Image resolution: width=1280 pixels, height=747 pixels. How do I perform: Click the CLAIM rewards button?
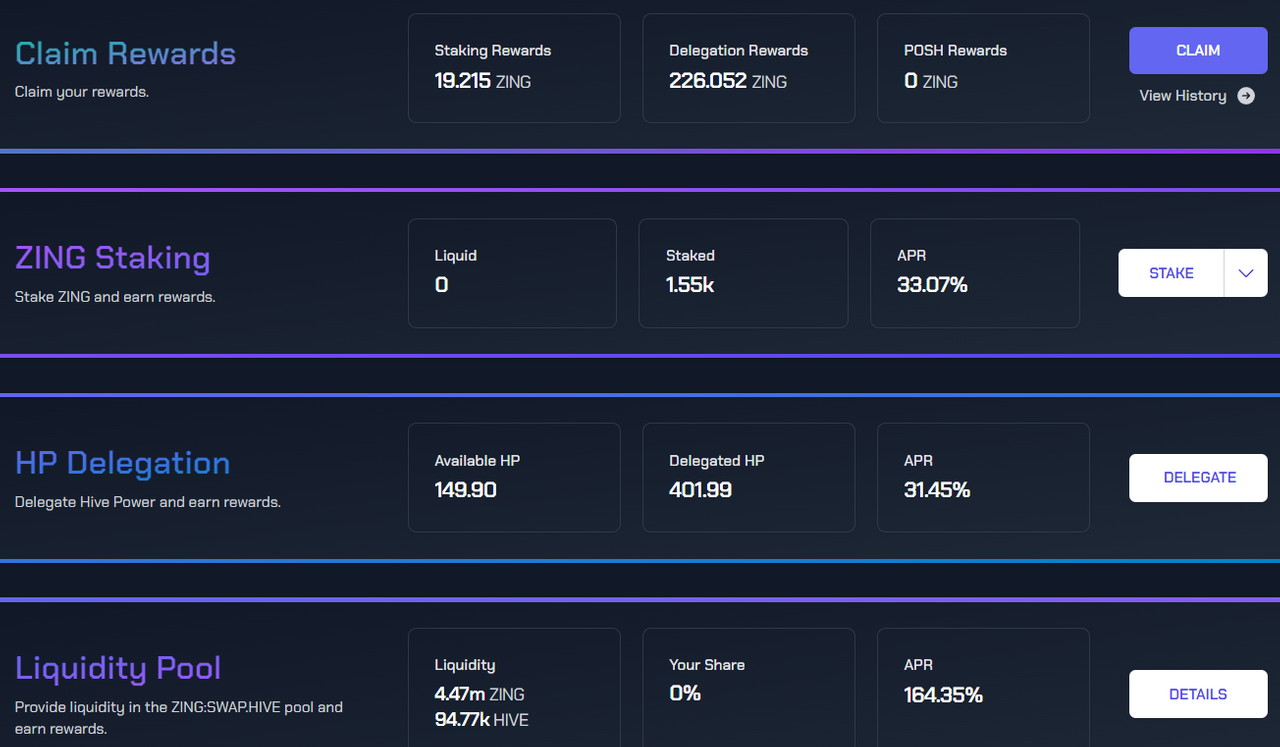pyautogui.click(x=1198, y=50)
